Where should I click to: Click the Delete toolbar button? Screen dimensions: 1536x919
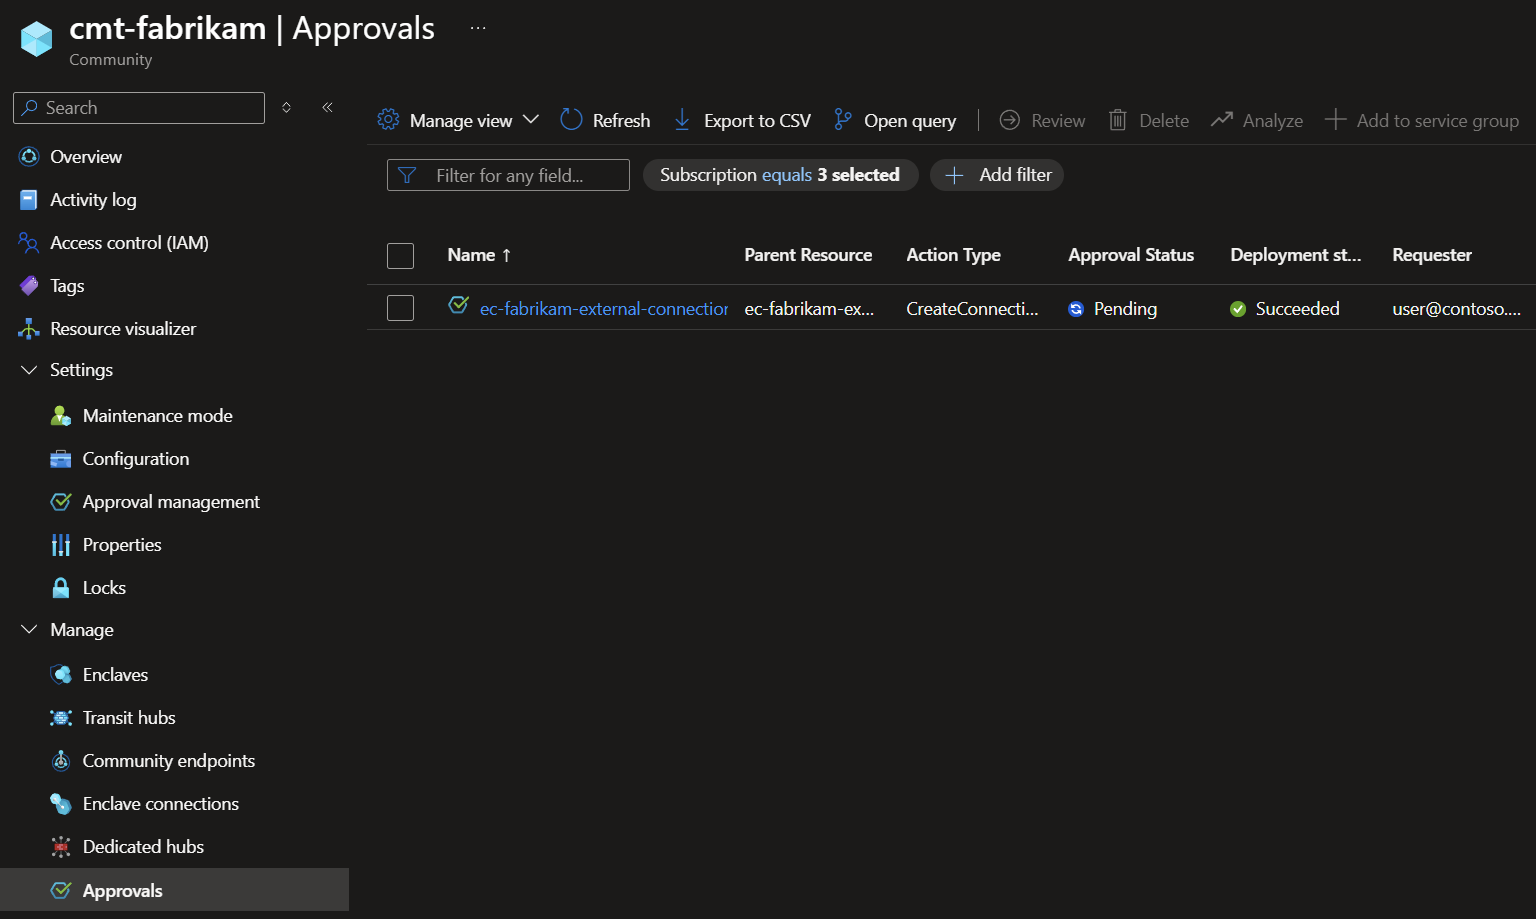point(1148,120)
